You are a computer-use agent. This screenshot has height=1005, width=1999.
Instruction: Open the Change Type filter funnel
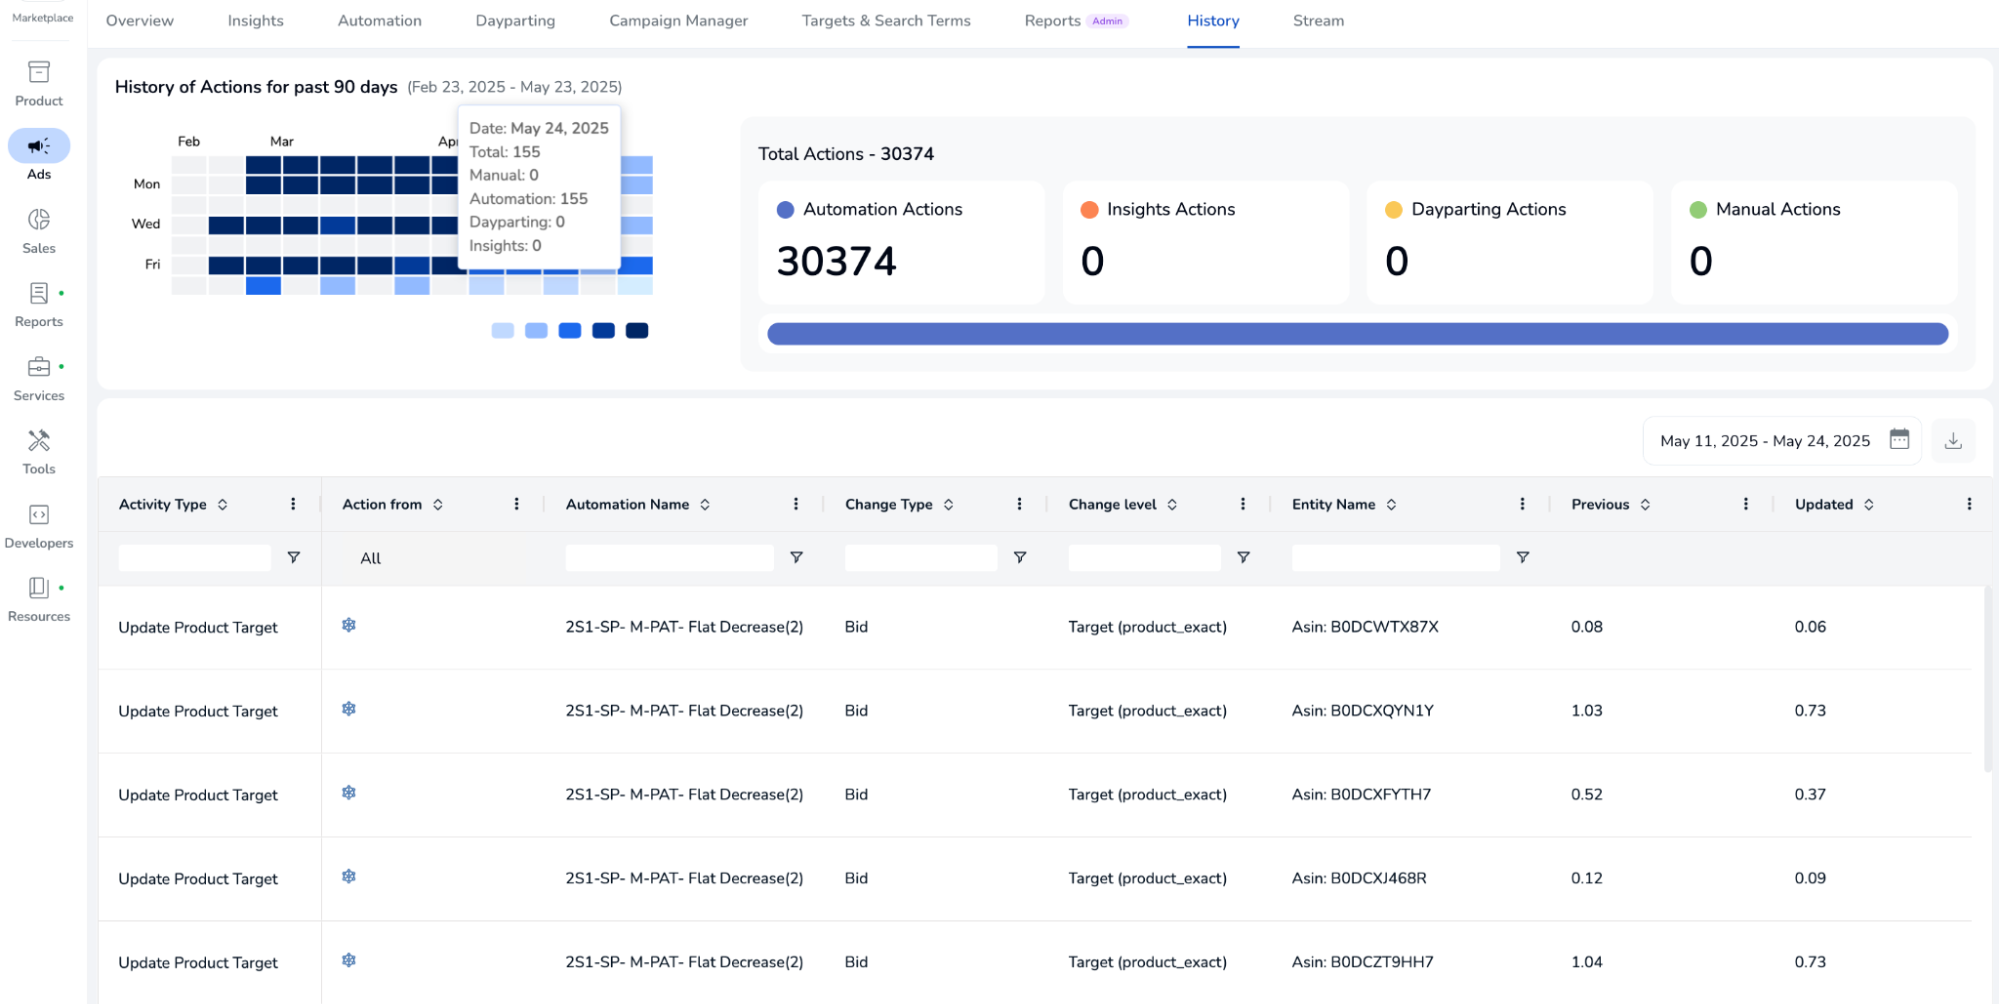click(1019, 558)
